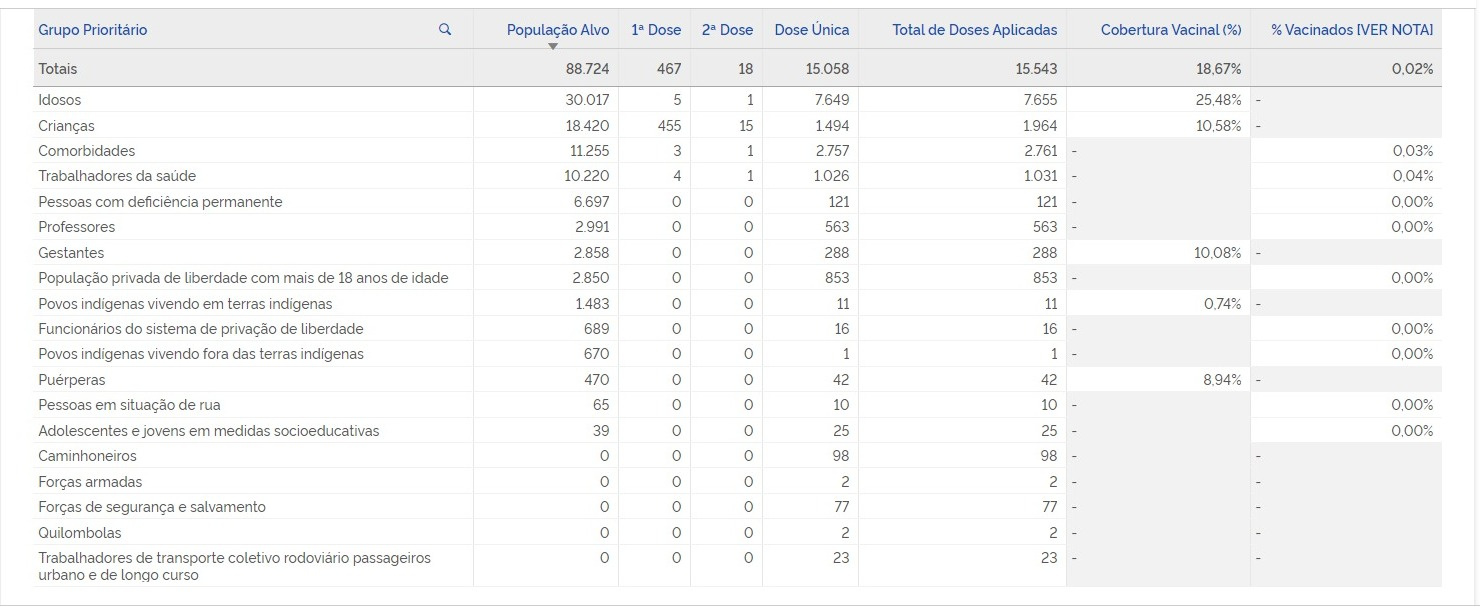The height and width of the screenshot is (607, 1480).
Task: Click the Total de Doses Aplicadas header
Action: (x=974, y=30)
